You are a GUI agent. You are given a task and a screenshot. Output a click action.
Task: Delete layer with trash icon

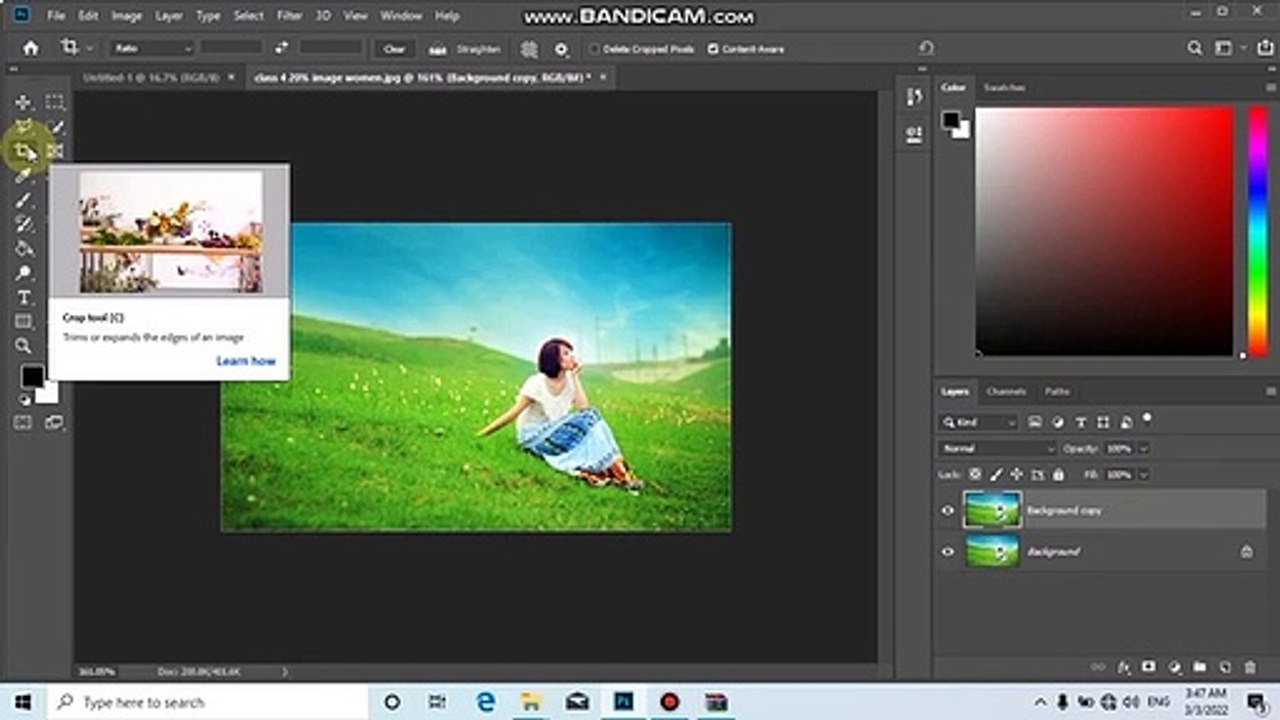[x=1250, y=667]
